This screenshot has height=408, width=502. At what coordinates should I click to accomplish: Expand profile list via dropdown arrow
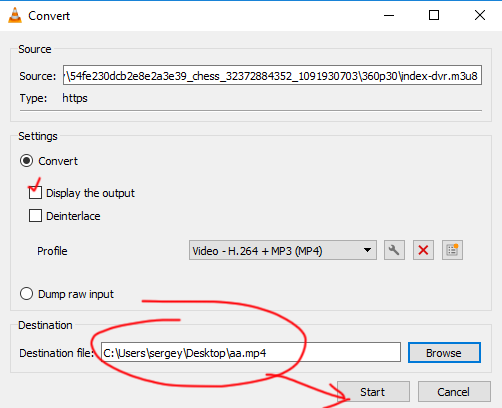pyautogui.click(x=367, y=250)
